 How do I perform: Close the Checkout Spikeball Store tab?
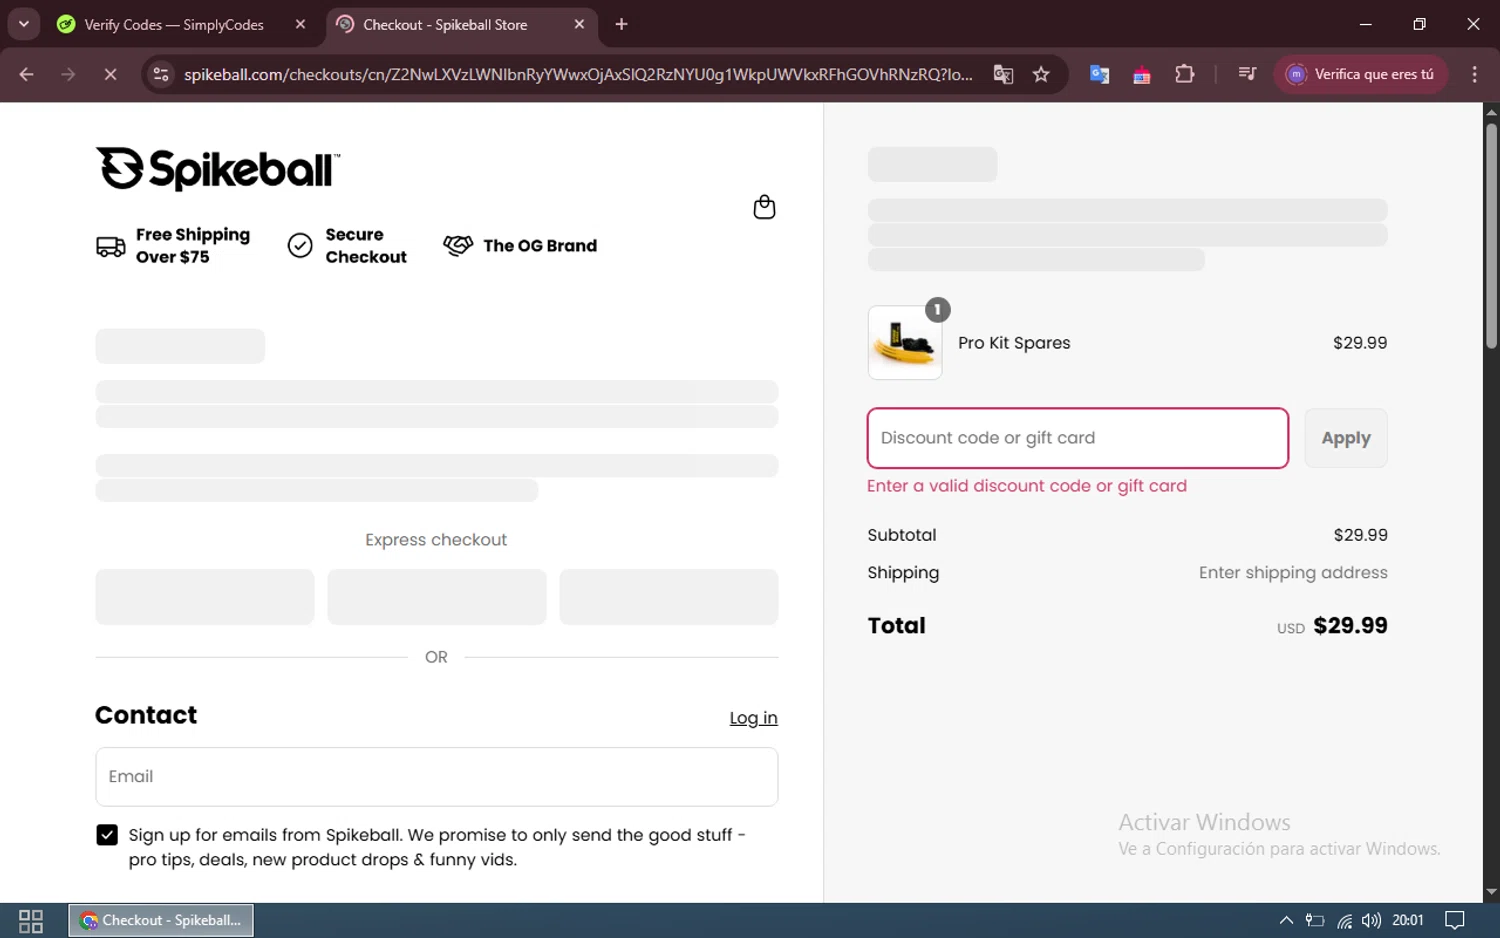pyautogui.click(x=579, y=24)
